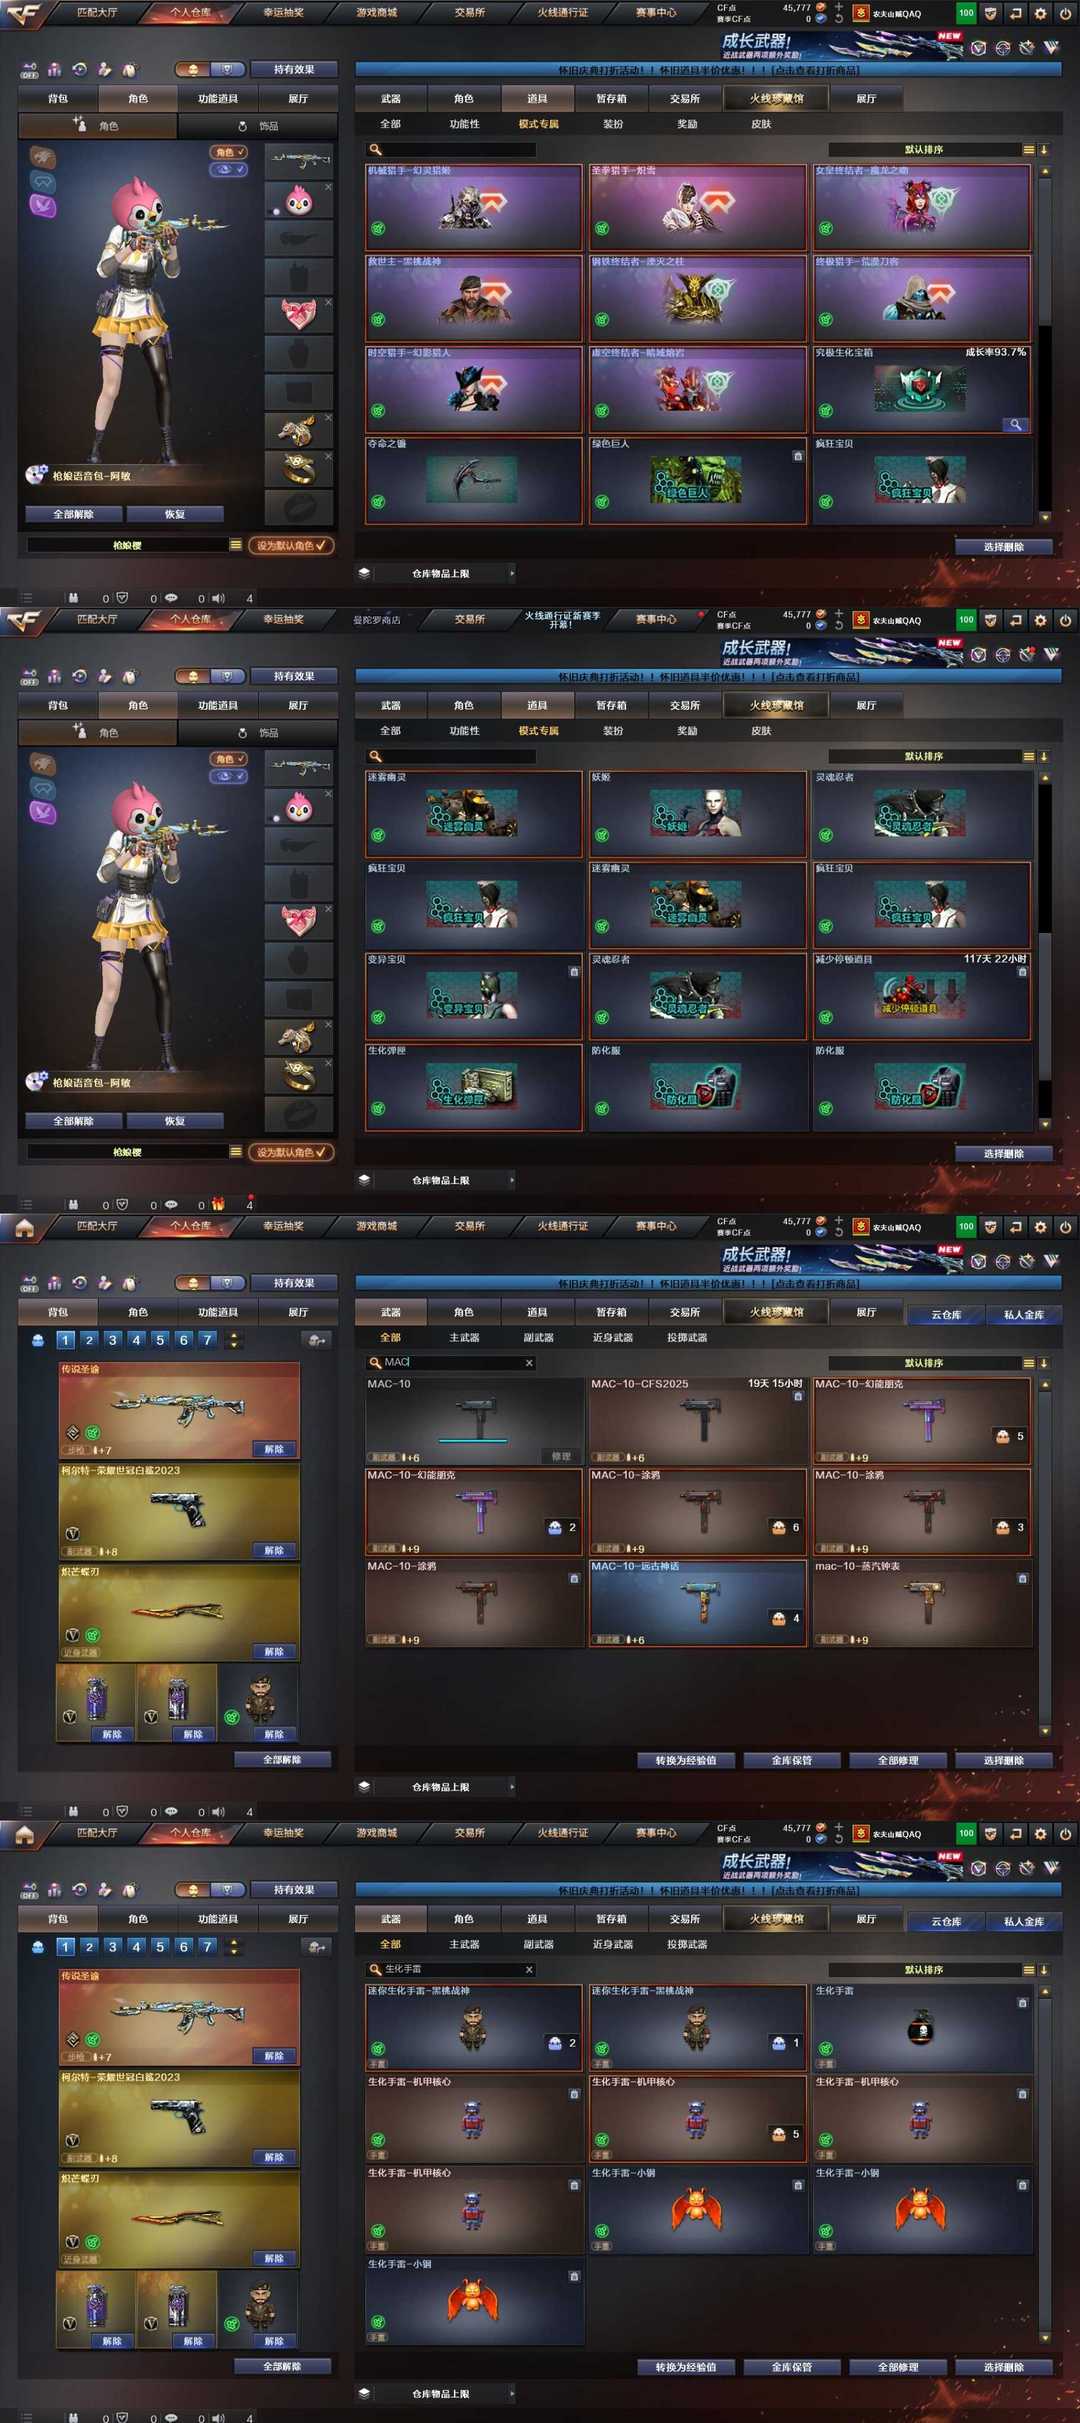The width and height of the screenshot is (1080, 2423).
Task: Open the 曼陀罗商店 tab
Action: [376, 620]
